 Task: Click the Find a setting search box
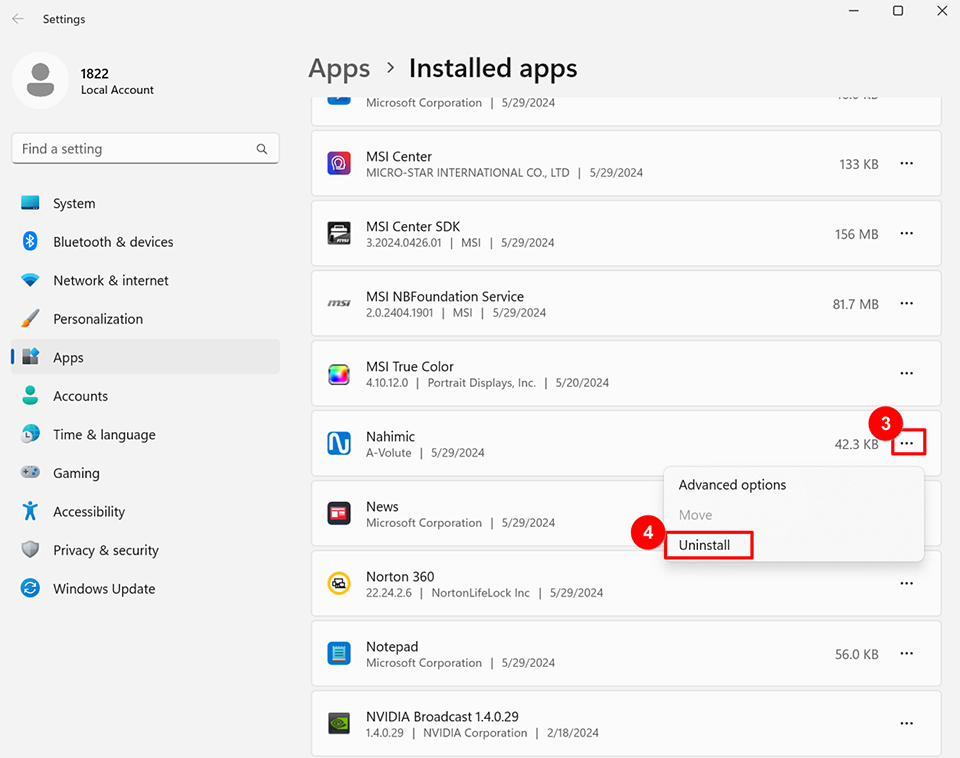pyautogui.click(x=145, y=149)
